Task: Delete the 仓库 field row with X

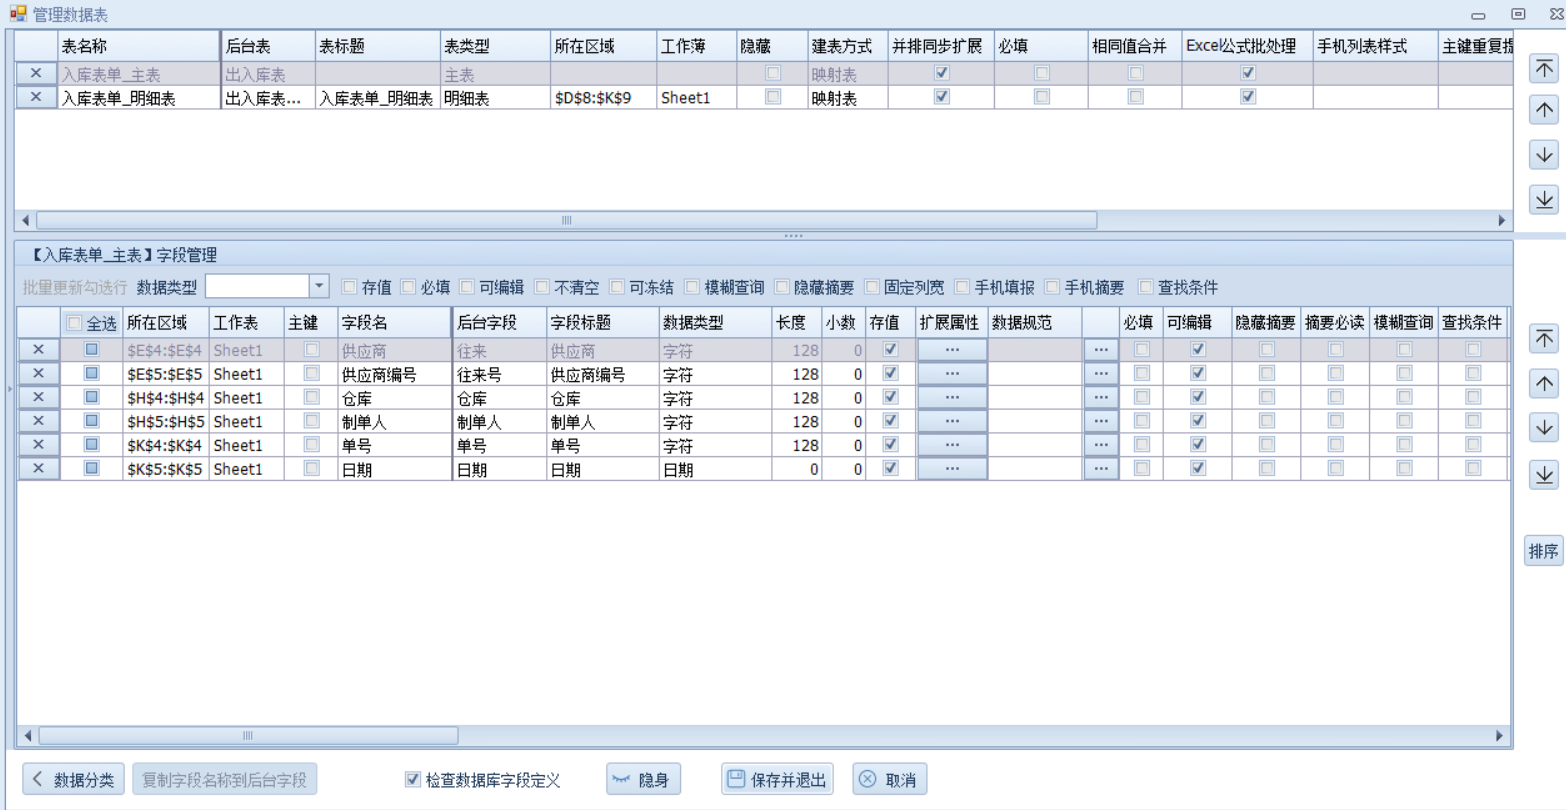Action: pyautogui.click(x=38, y=397)
